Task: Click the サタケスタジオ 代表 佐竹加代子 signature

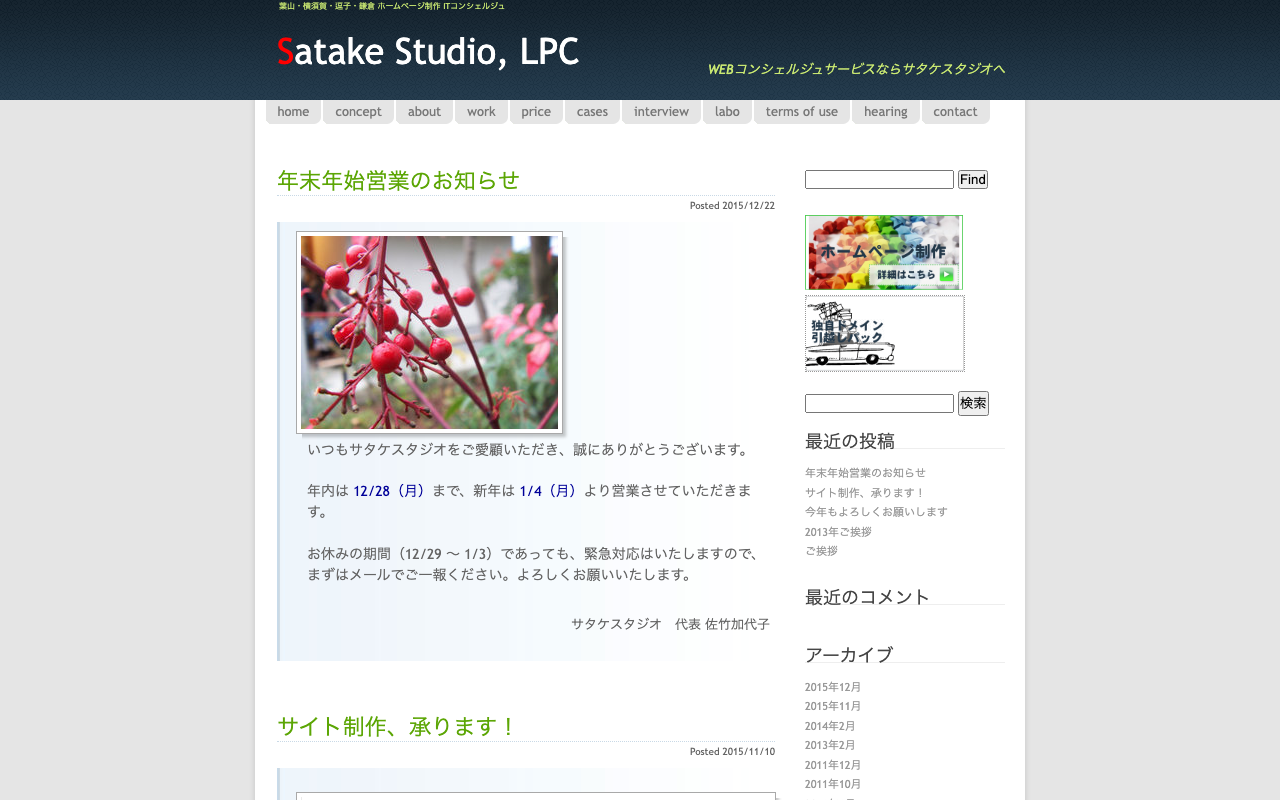Action: coord(670,624)
